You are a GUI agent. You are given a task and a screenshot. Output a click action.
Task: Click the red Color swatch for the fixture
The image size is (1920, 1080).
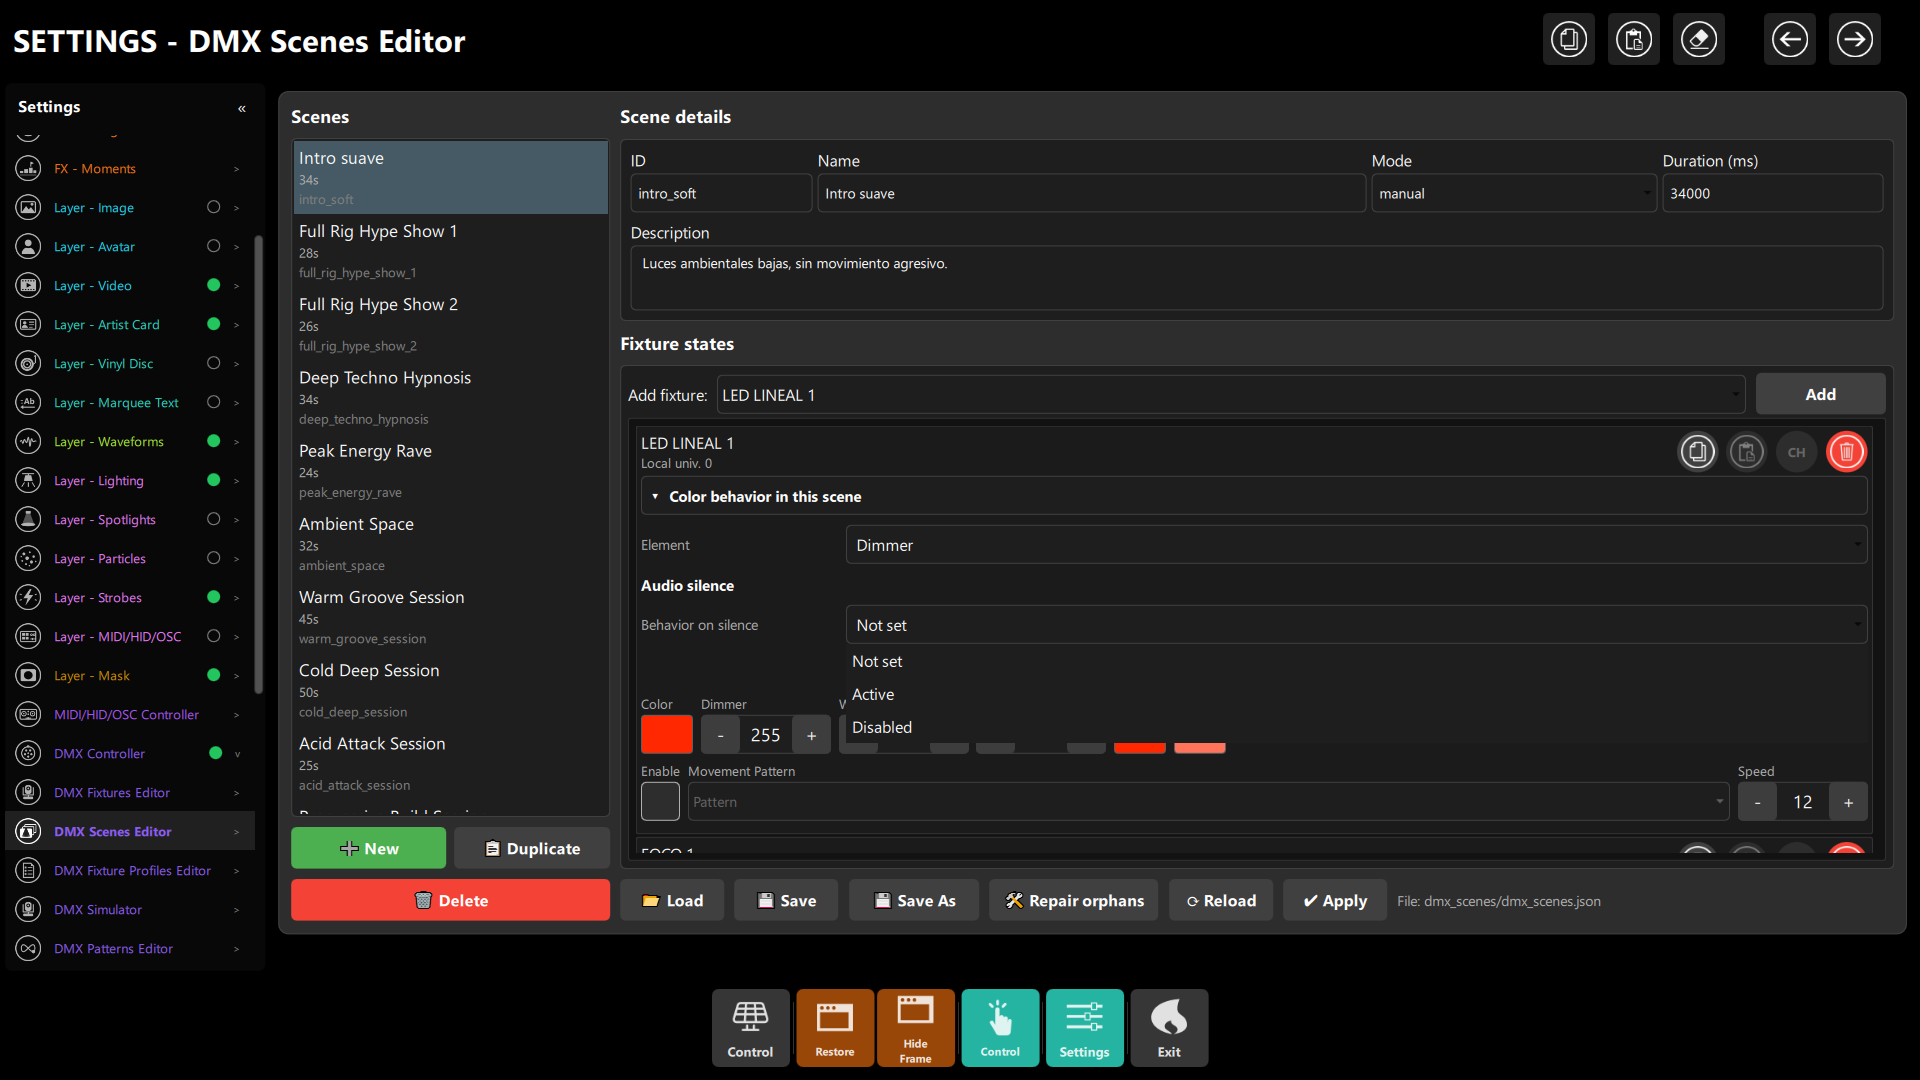click(x=666, y=734)
